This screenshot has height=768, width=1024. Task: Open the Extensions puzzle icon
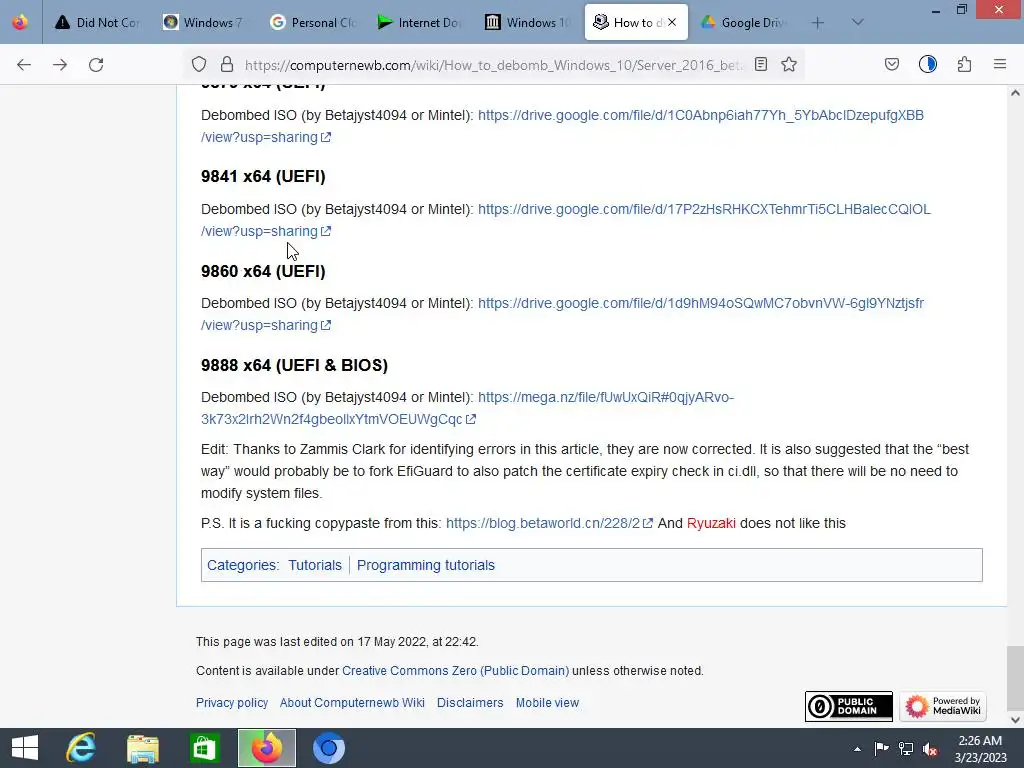[x=964, y=64]
